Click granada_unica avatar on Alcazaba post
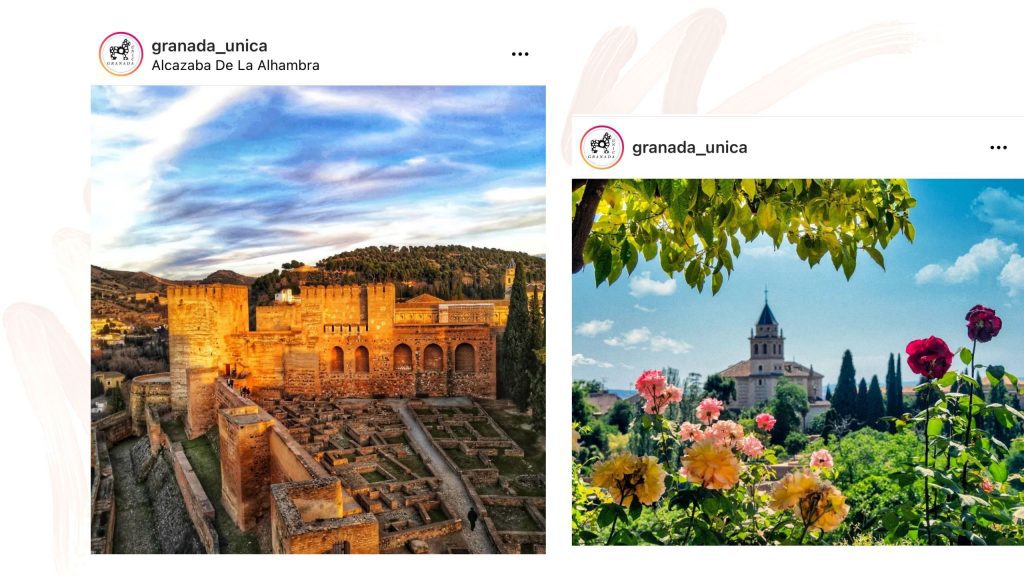Screen dimensions: 1024x576 (121, 54)
